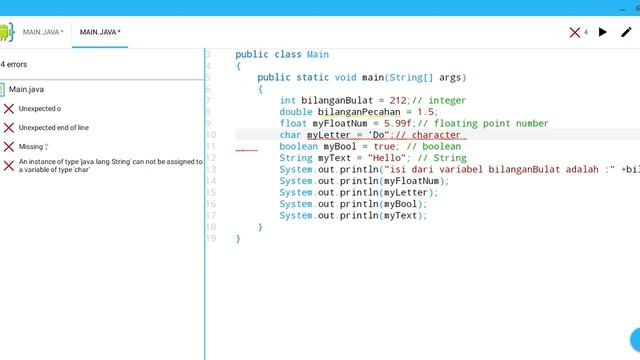Click red X beside 'Missing ;'
Viewport: 640px width, 360px height.
(9, 147)
